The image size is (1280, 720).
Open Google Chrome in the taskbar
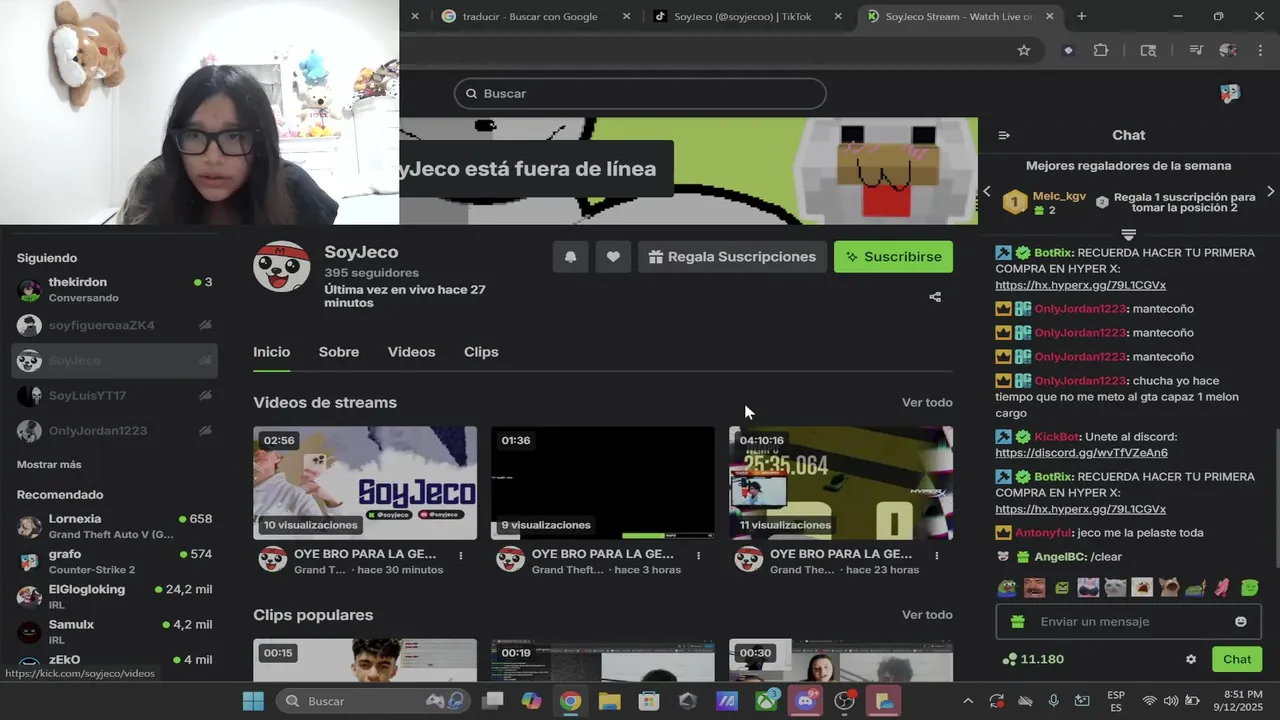pyautogui.click(x=570, y=701)
